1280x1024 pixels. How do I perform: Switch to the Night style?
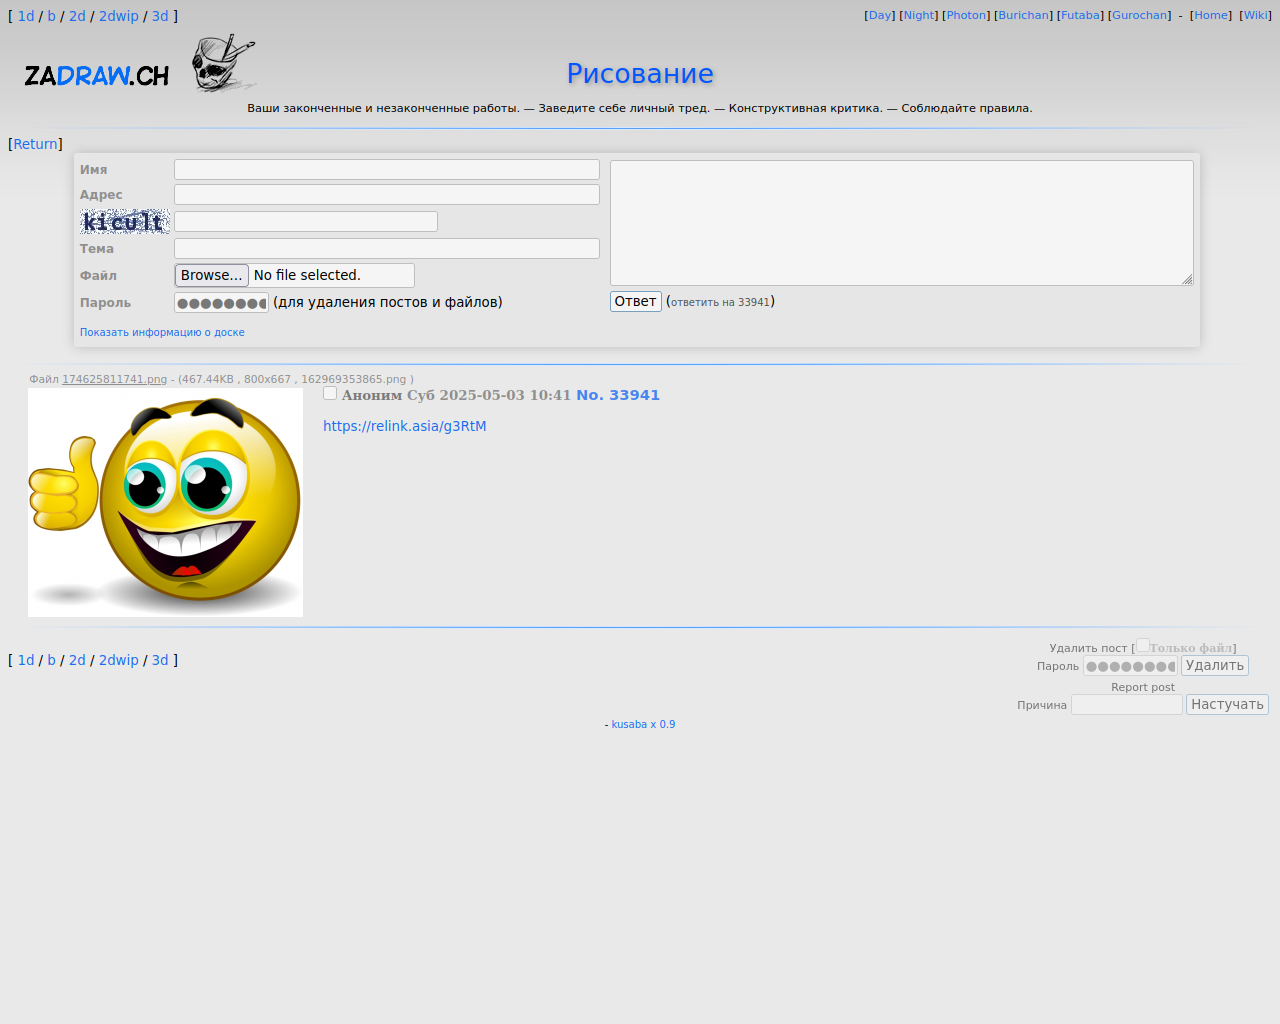(919, 15)
